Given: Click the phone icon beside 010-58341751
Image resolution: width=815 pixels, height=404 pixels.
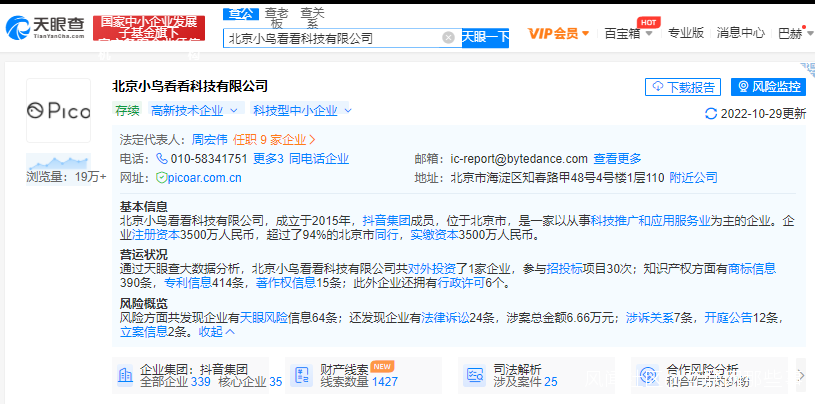Looking at the screenshot, I should pyautogui.click(x=162, y=159).
